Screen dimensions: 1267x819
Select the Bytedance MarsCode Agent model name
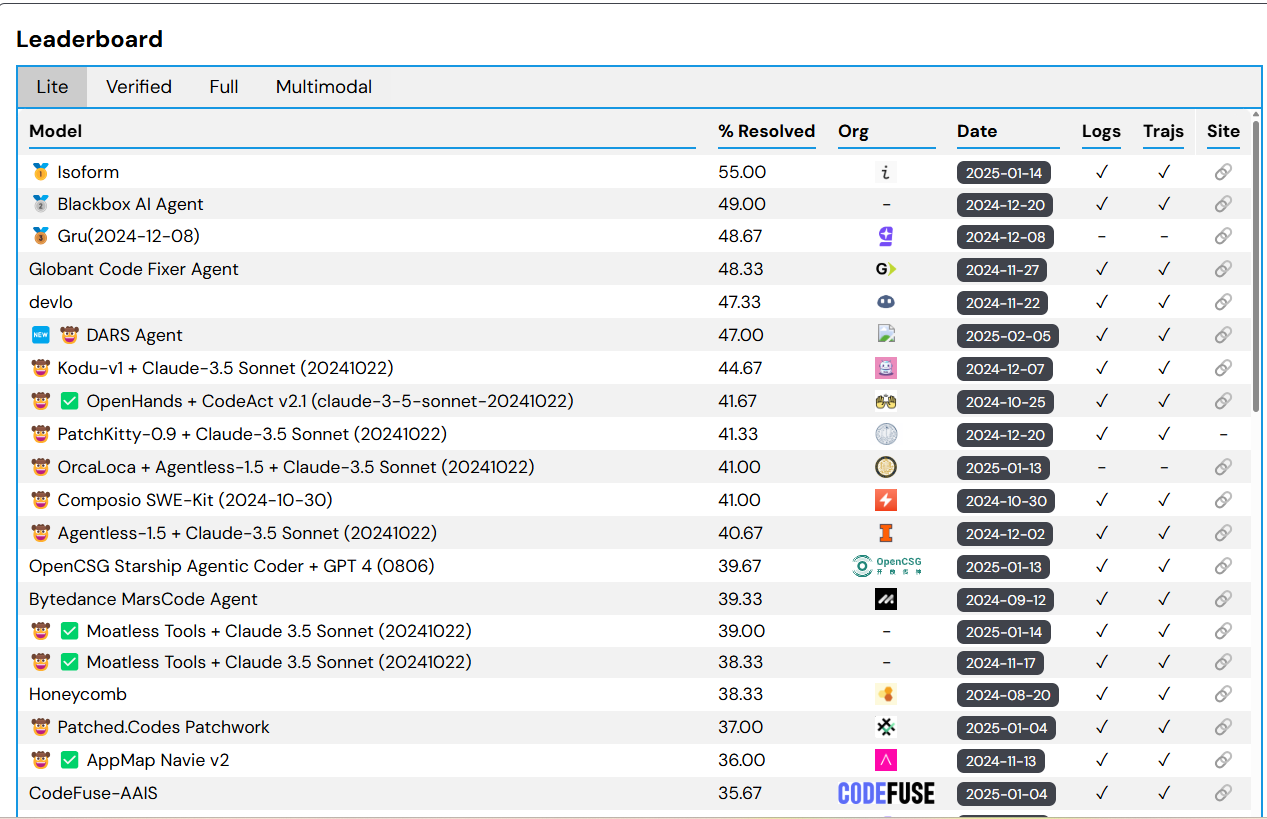(143, 599)
